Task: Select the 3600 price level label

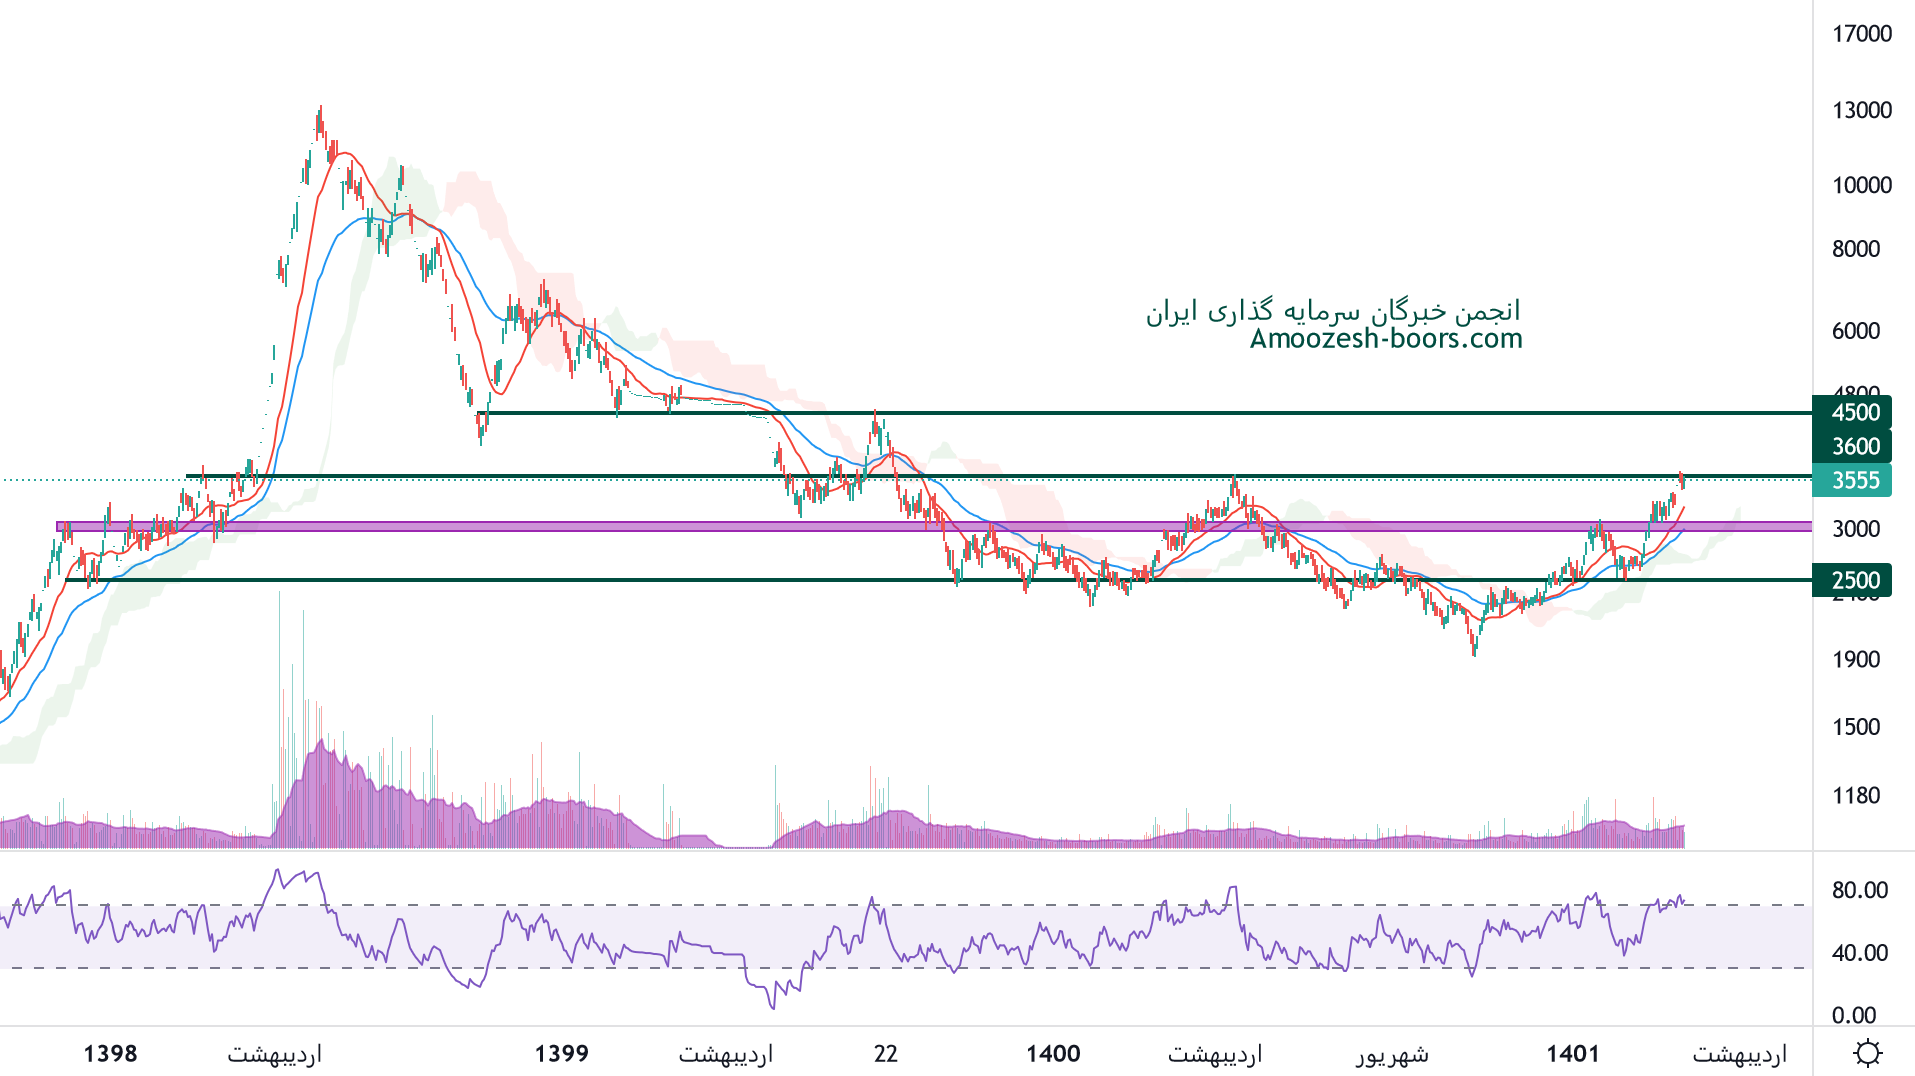Action: point(1854,446)
